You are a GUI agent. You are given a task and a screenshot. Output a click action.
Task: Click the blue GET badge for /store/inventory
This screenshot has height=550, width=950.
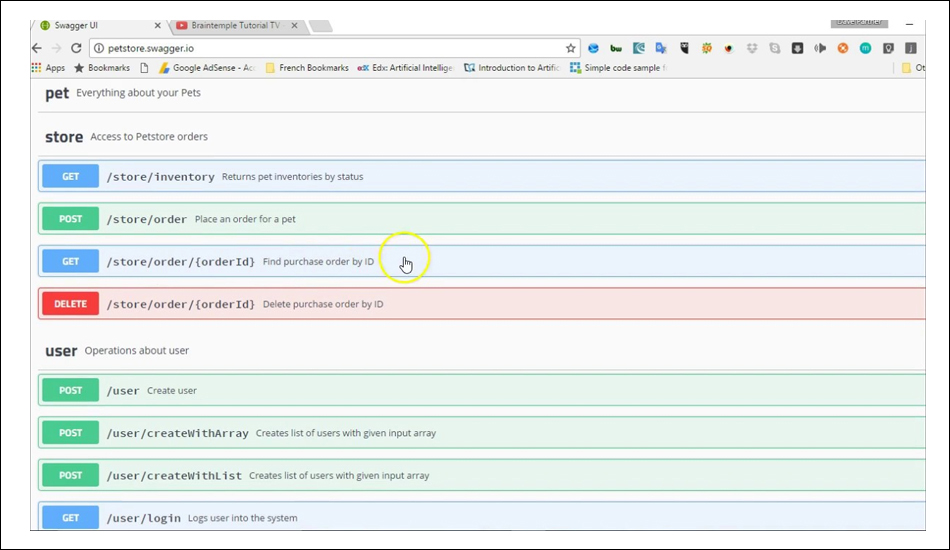[70, 176]
